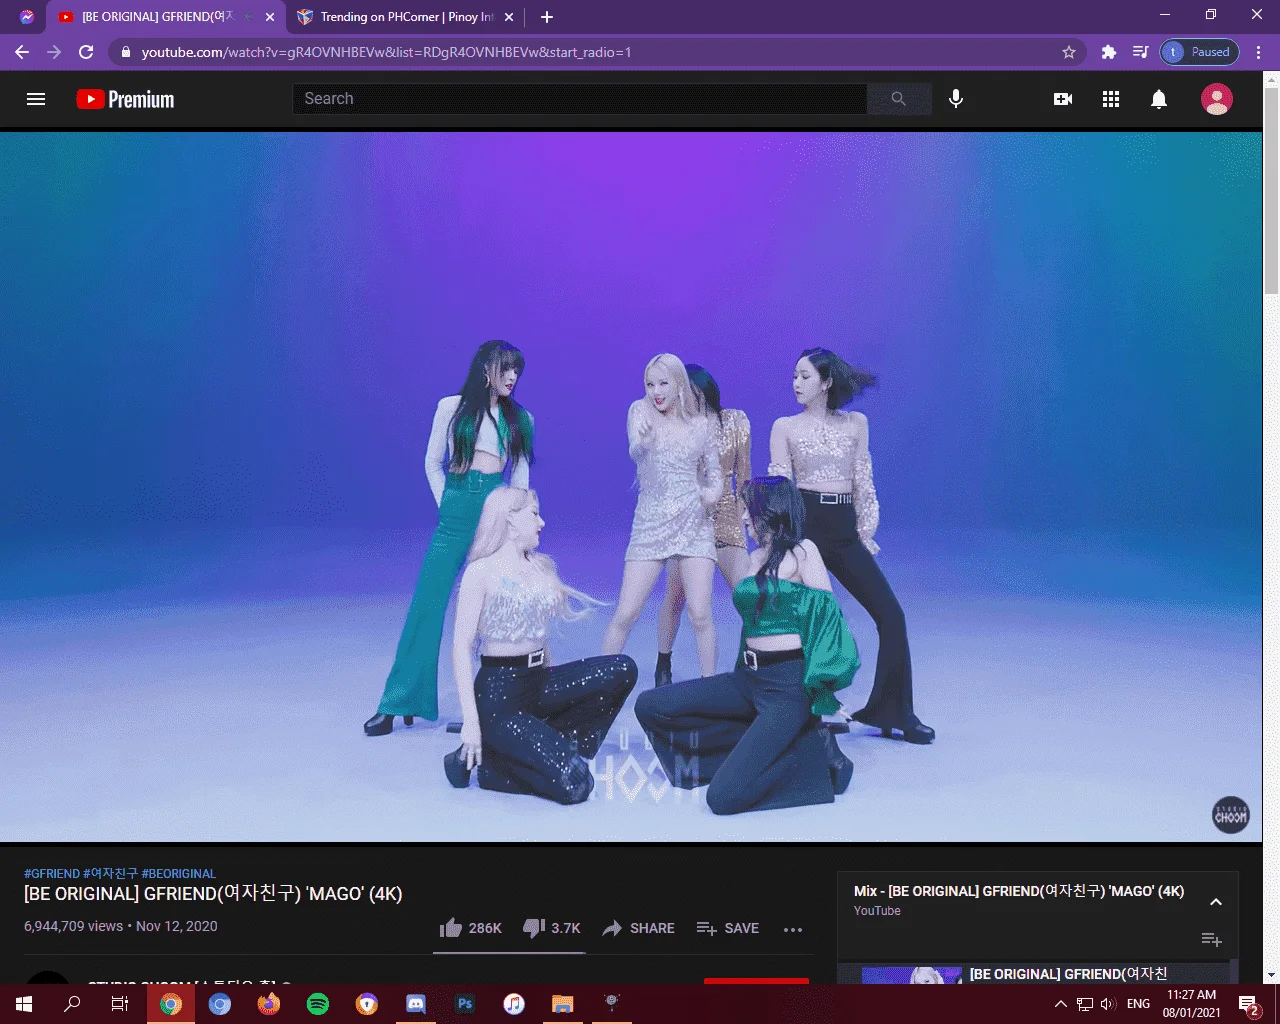Show notifications via the bell icon

1159,99
